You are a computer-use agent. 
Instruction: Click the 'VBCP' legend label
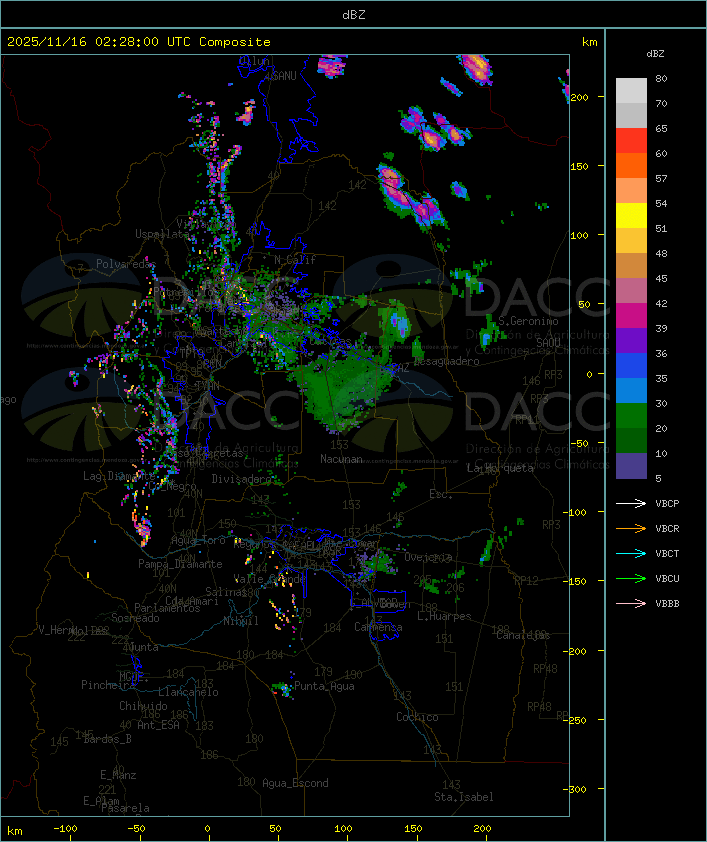click(667, 504)
